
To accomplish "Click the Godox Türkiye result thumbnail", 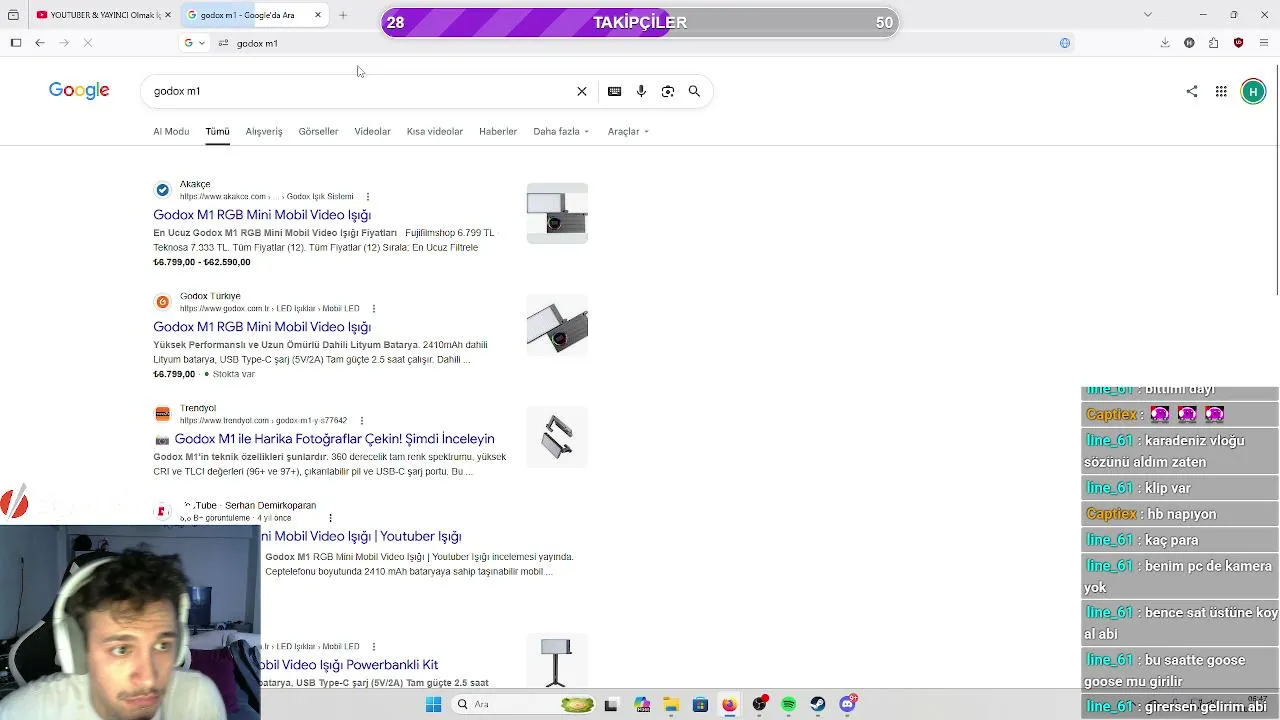I will 557,325.
